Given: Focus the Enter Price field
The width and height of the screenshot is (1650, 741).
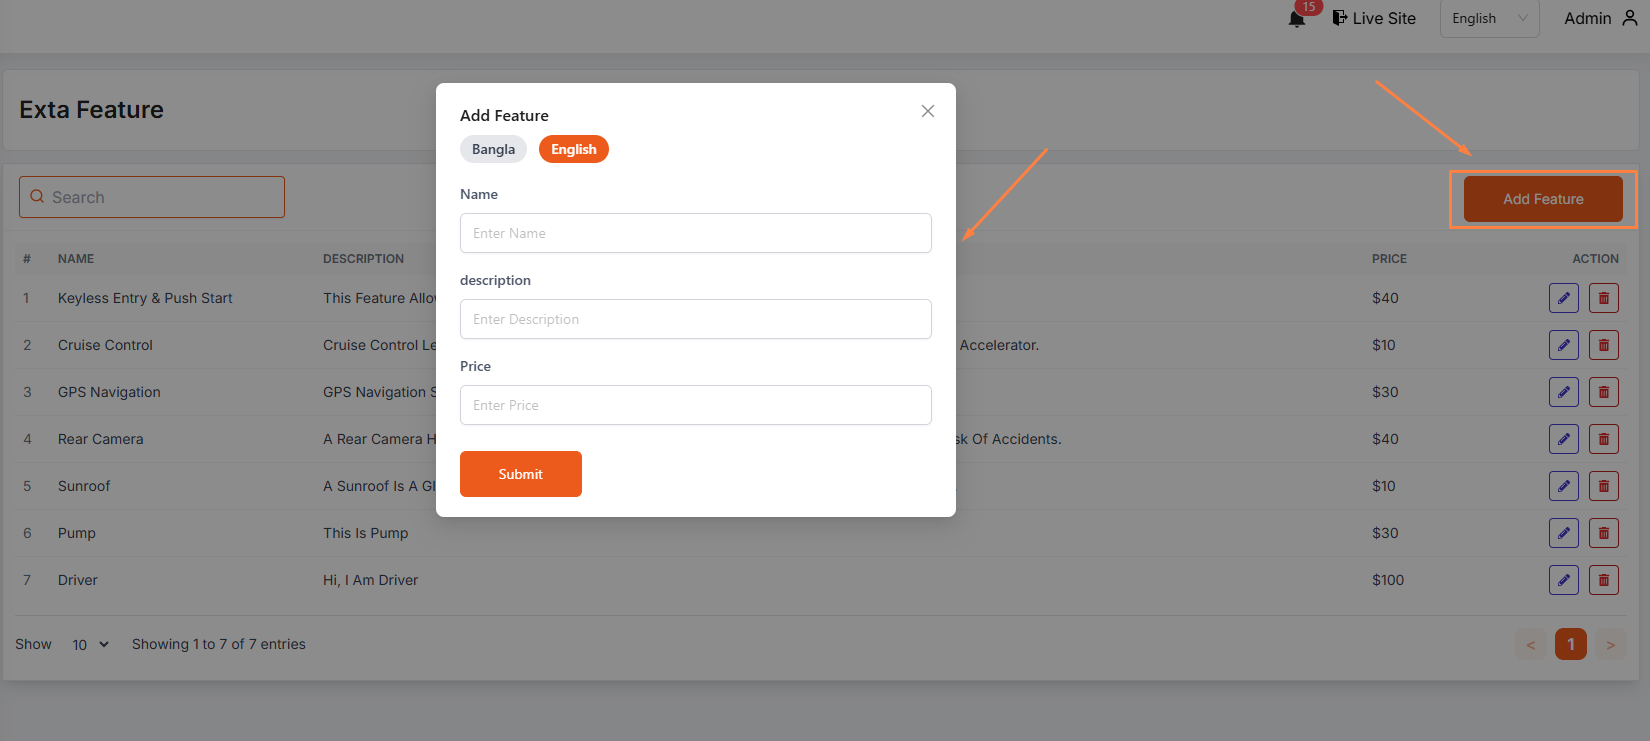Looking at the screenshot, I should (x=695, y=405).
